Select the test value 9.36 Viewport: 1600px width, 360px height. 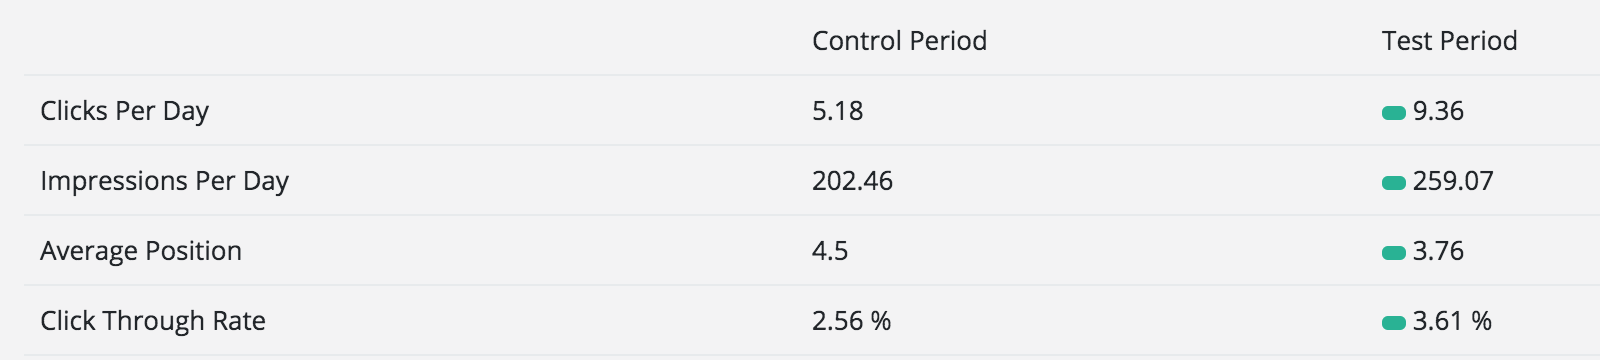tap(1438, 111)
